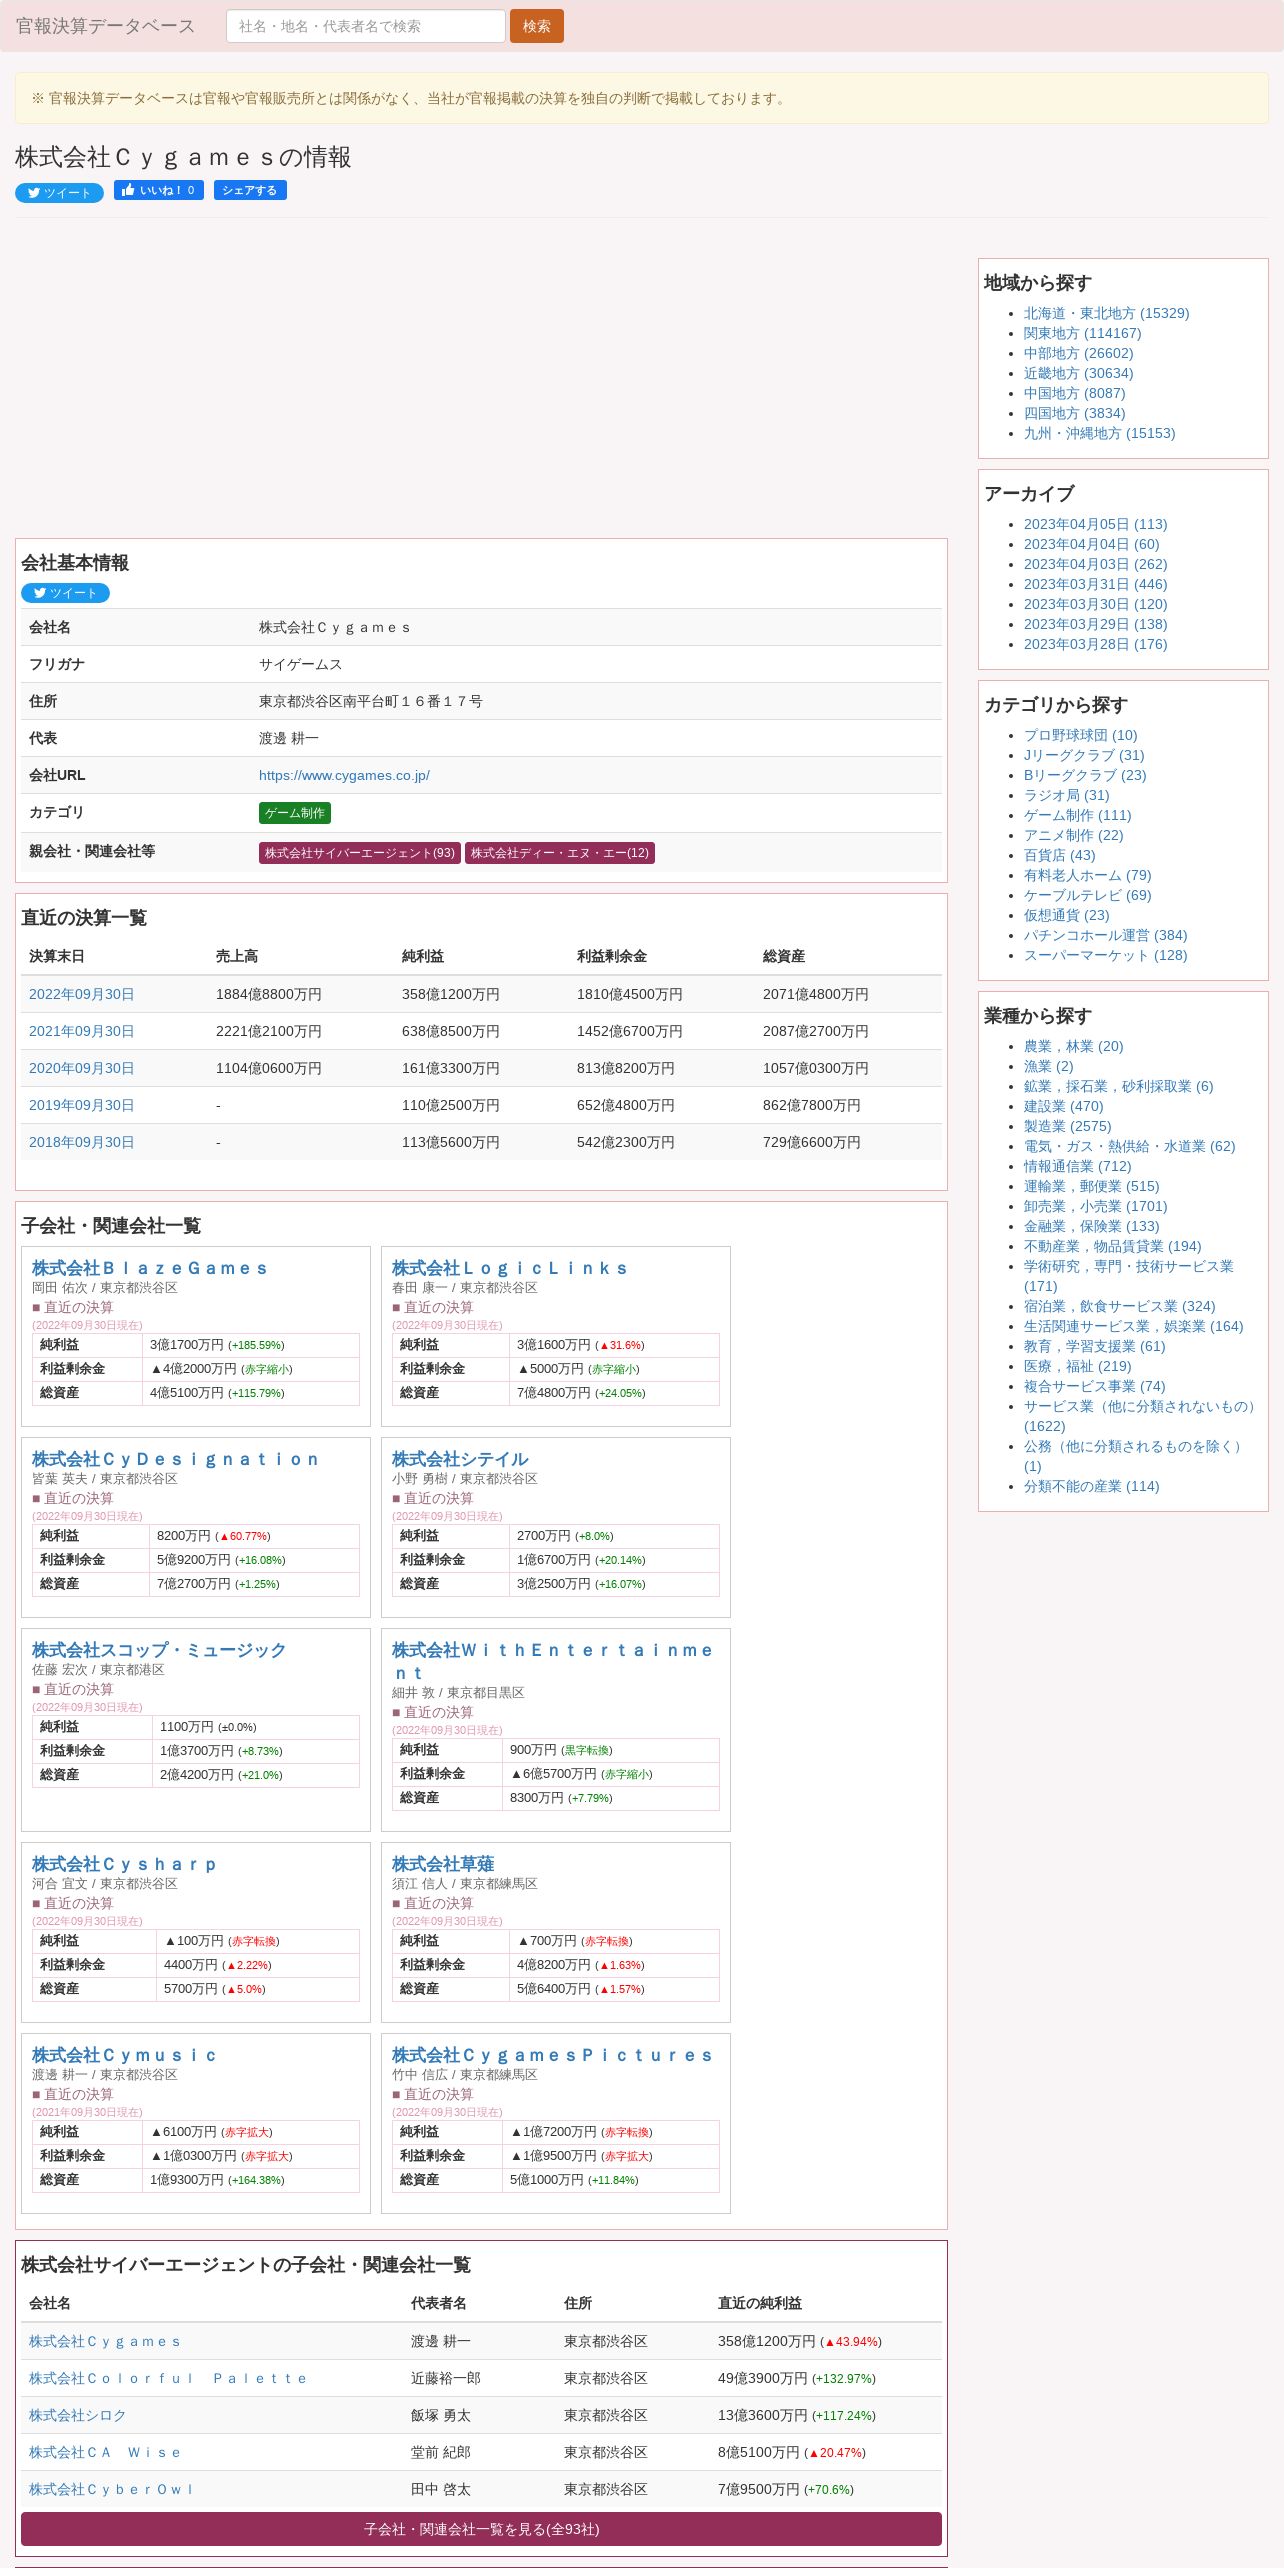Open 株式会社WithEntertainment card title
This screenshot has height=2568, width=1284.
(x=552, y=1661)
